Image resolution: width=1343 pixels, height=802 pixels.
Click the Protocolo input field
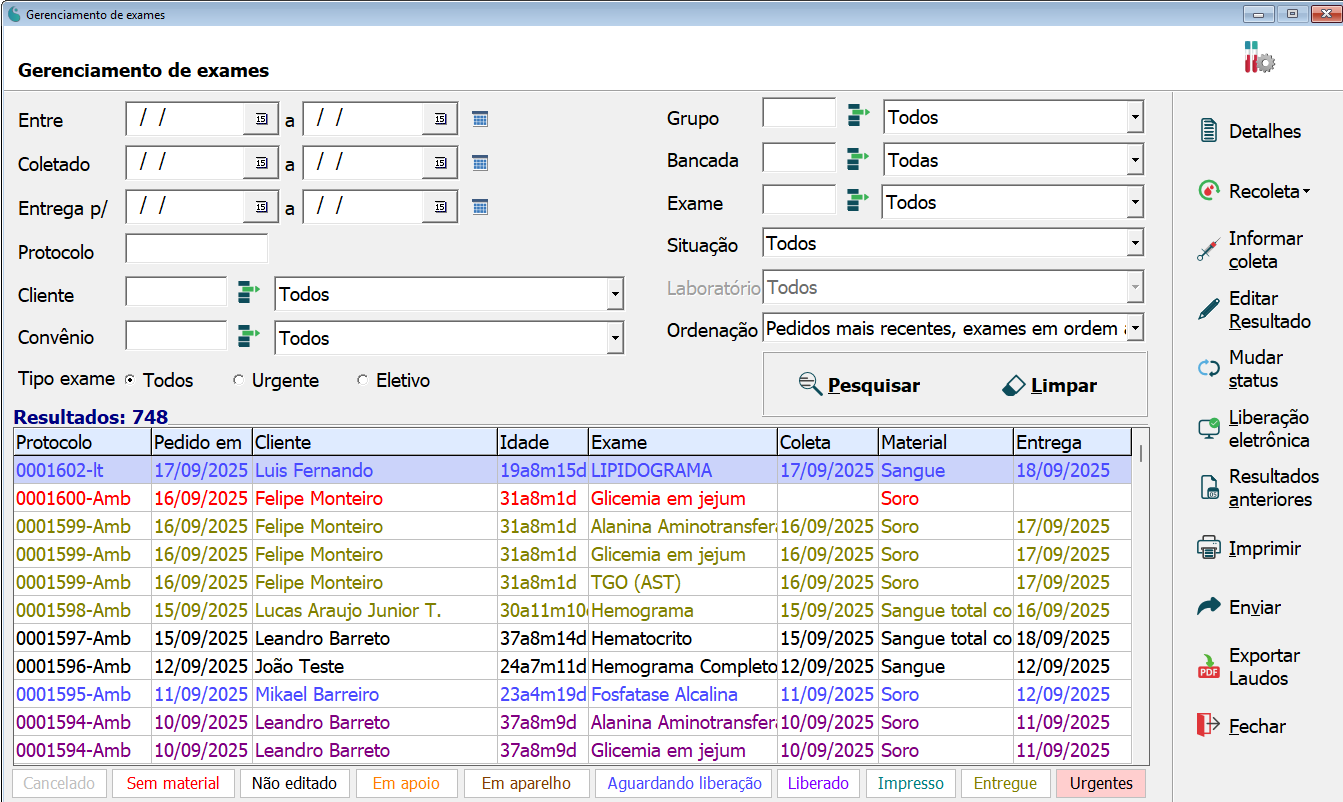(197, 249)
